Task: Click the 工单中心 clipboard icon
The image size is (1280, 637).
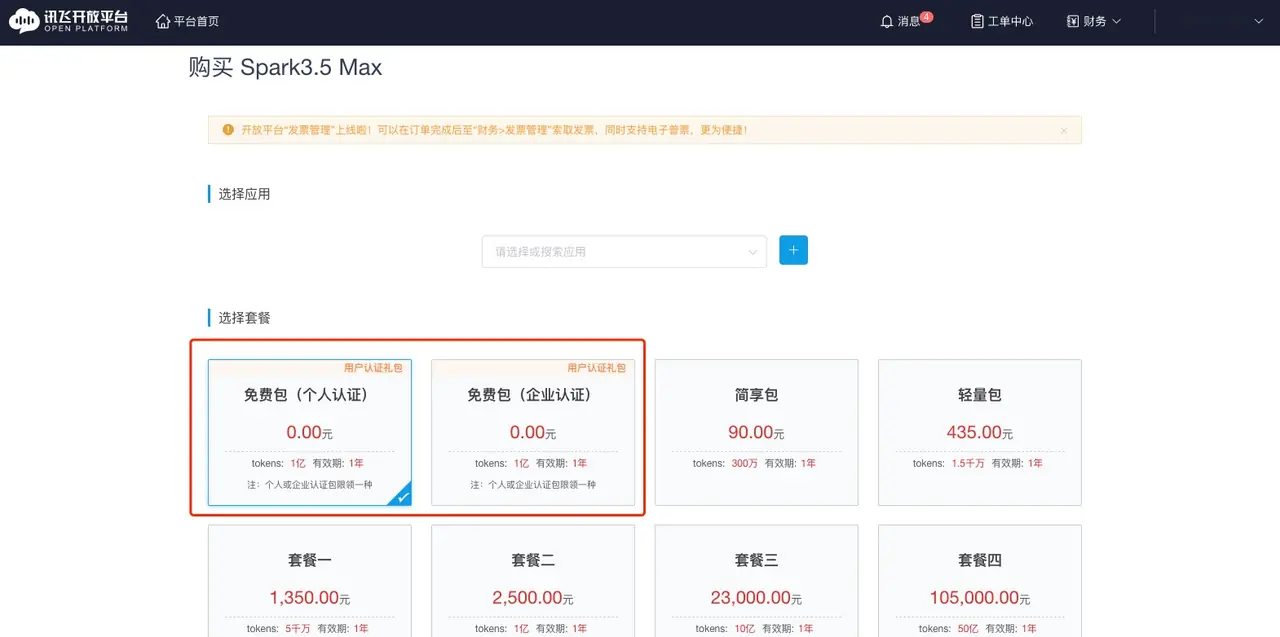Action: [977, 21]
